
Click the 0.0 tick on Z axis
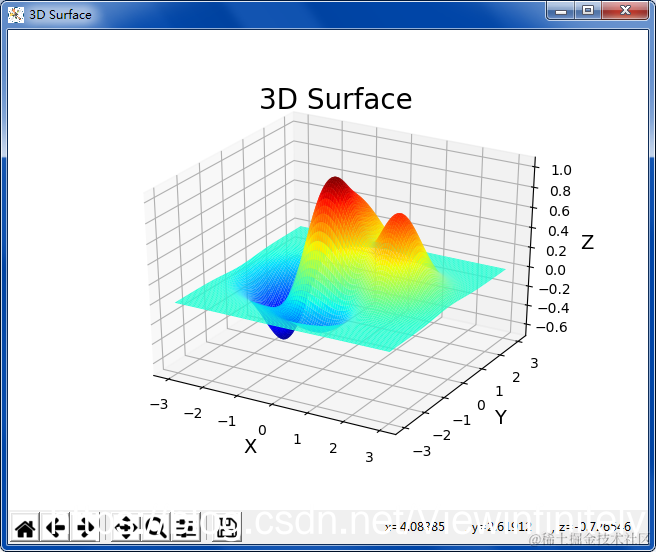tap(555, 270)
